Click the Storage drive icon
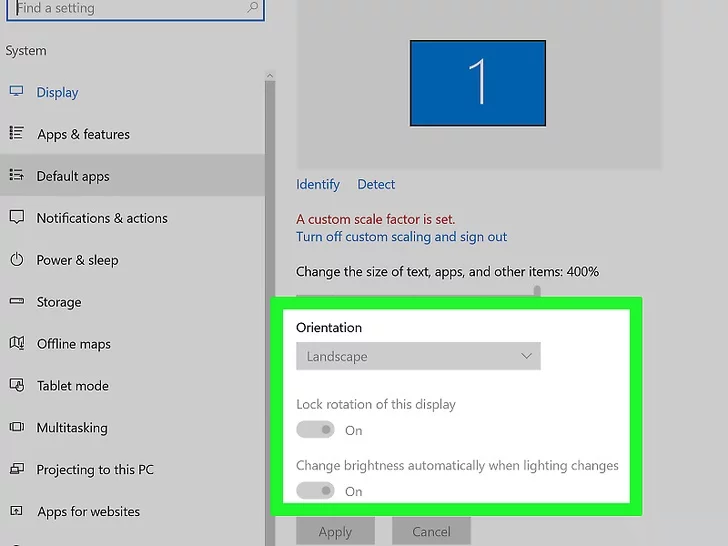This screenshot has width=728, height=546. click(x=16, y=301)
